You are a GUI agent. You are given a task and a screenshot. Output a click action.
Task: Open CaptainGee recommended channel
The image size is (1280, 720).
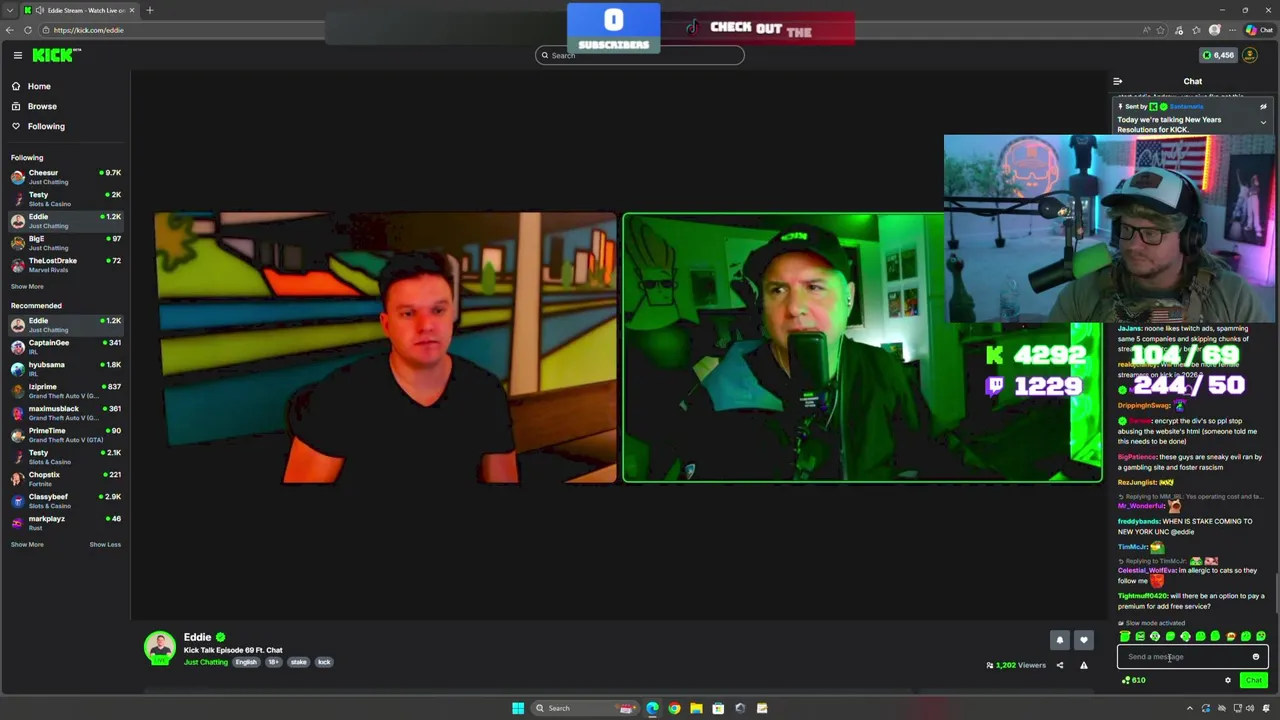(x=65, y=347)
